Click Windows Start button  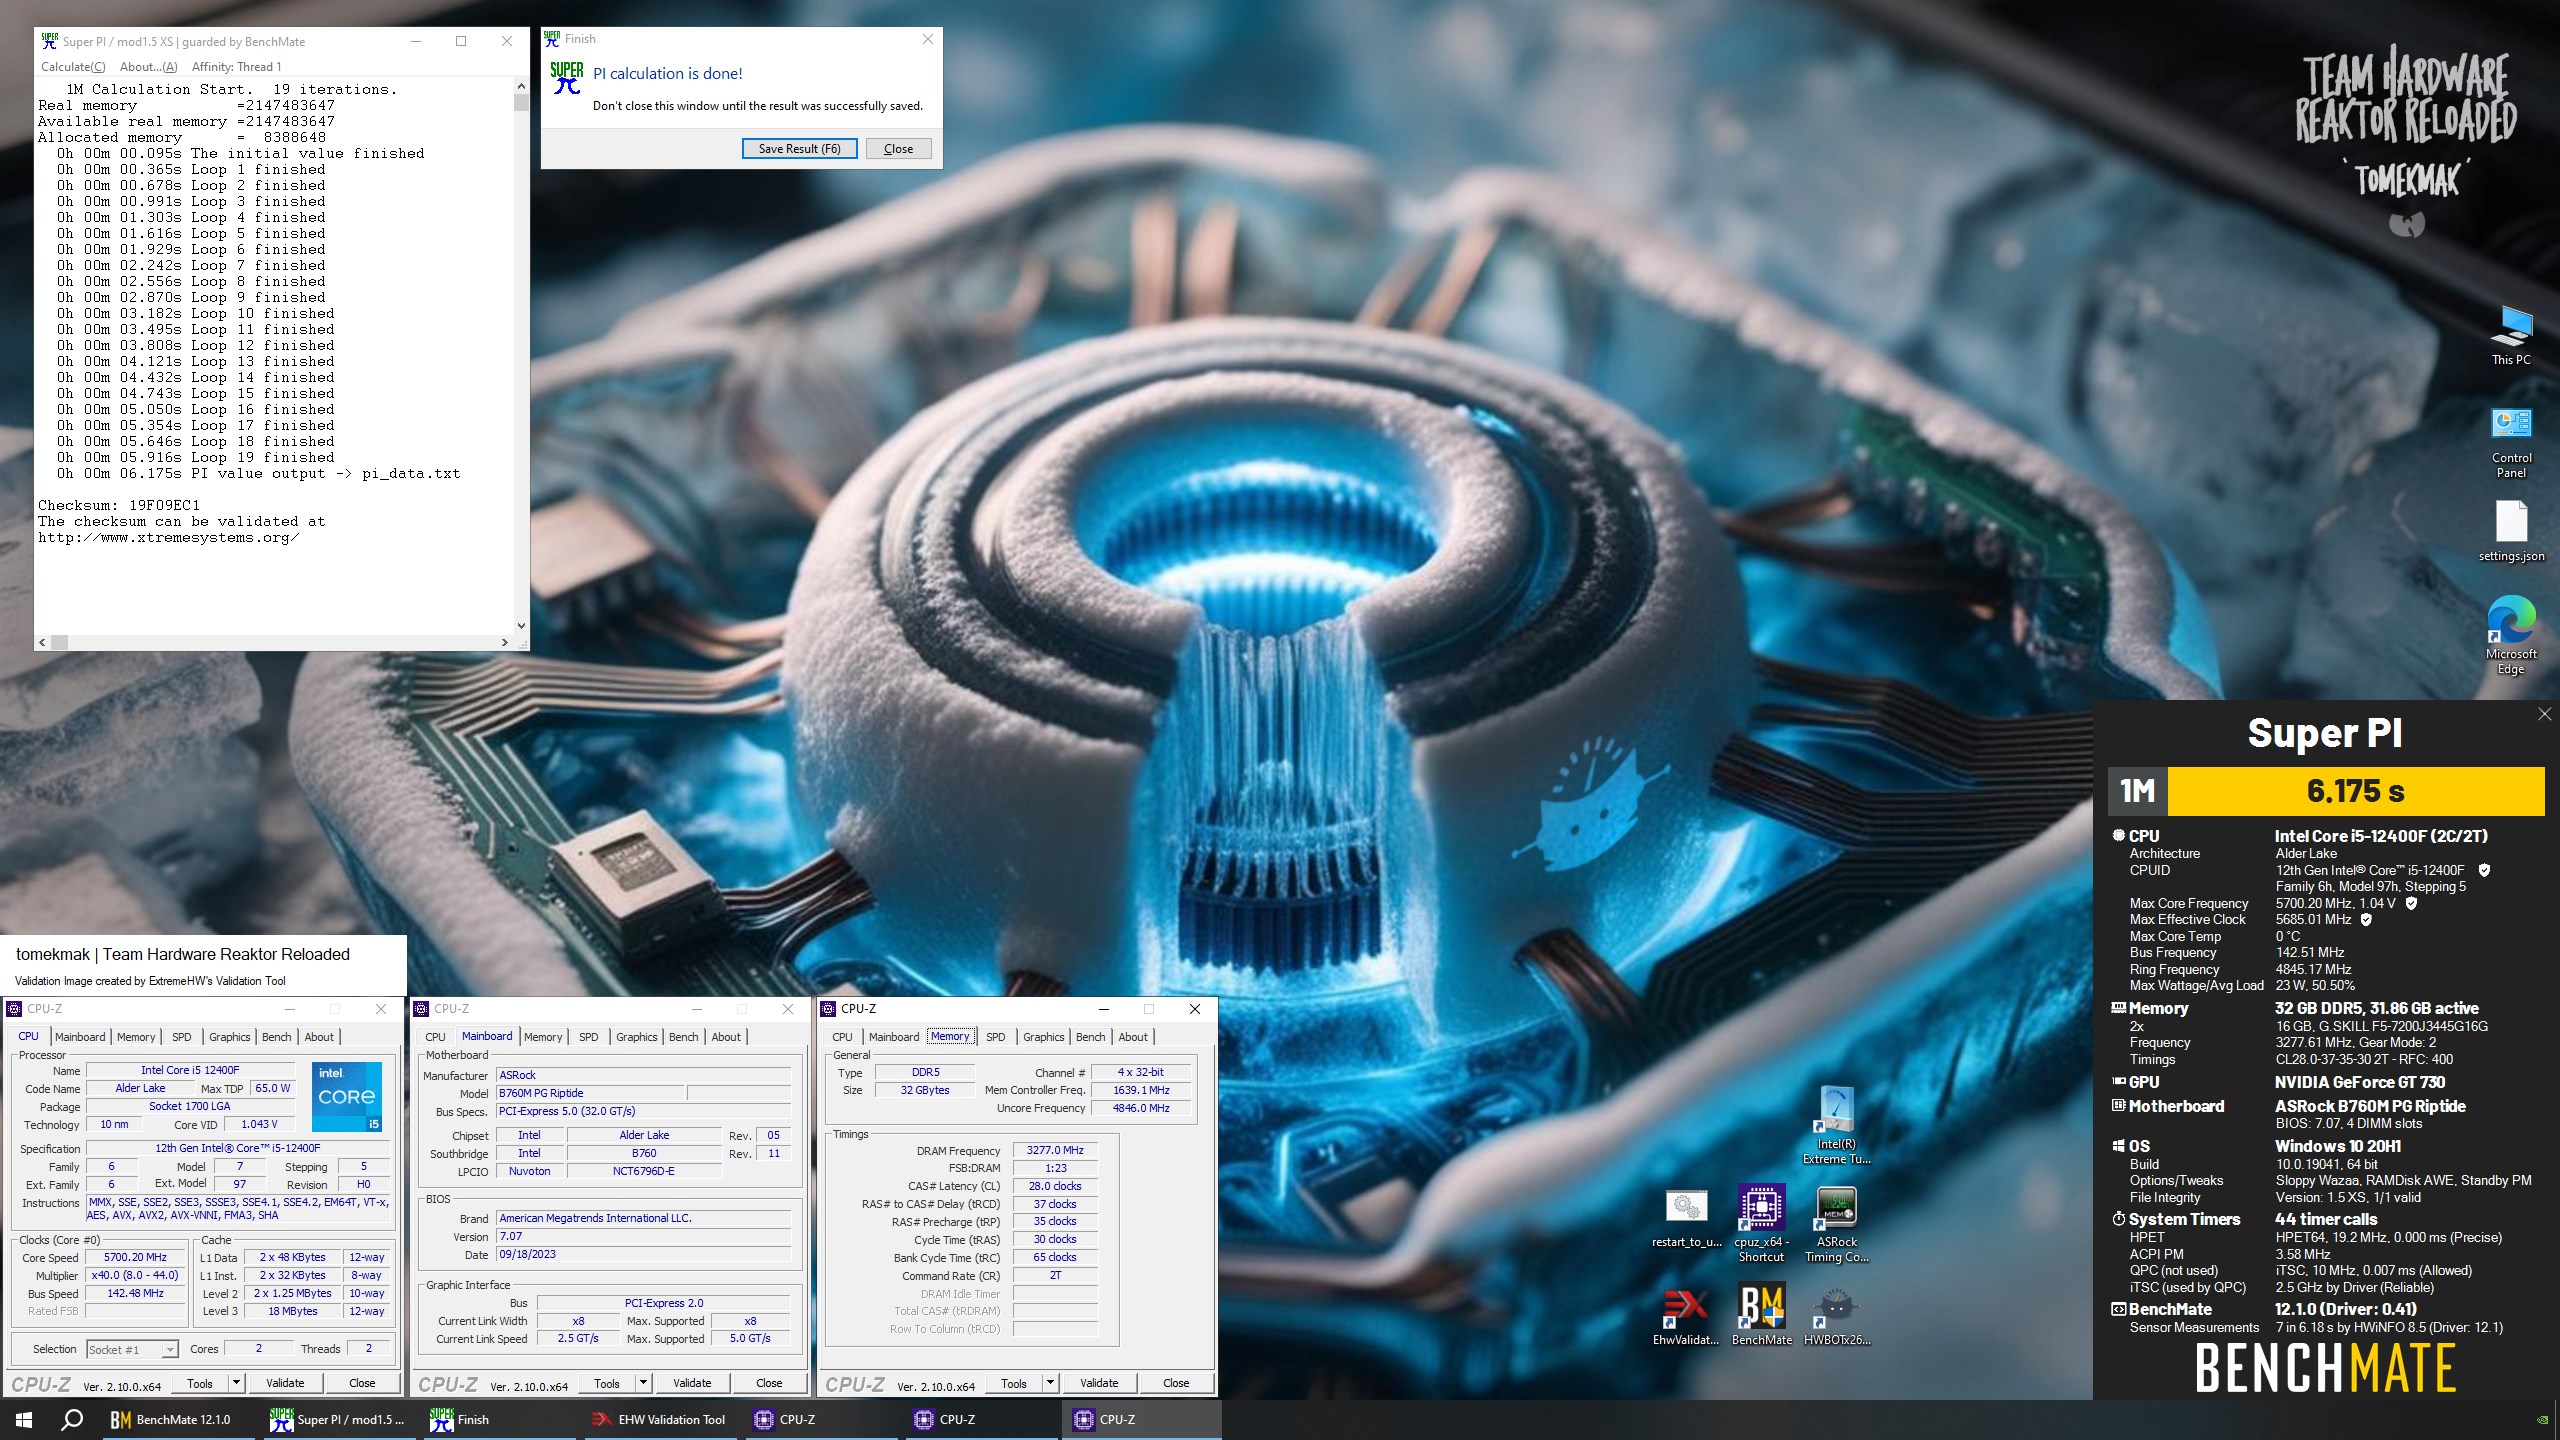(x=24, y=1419)
